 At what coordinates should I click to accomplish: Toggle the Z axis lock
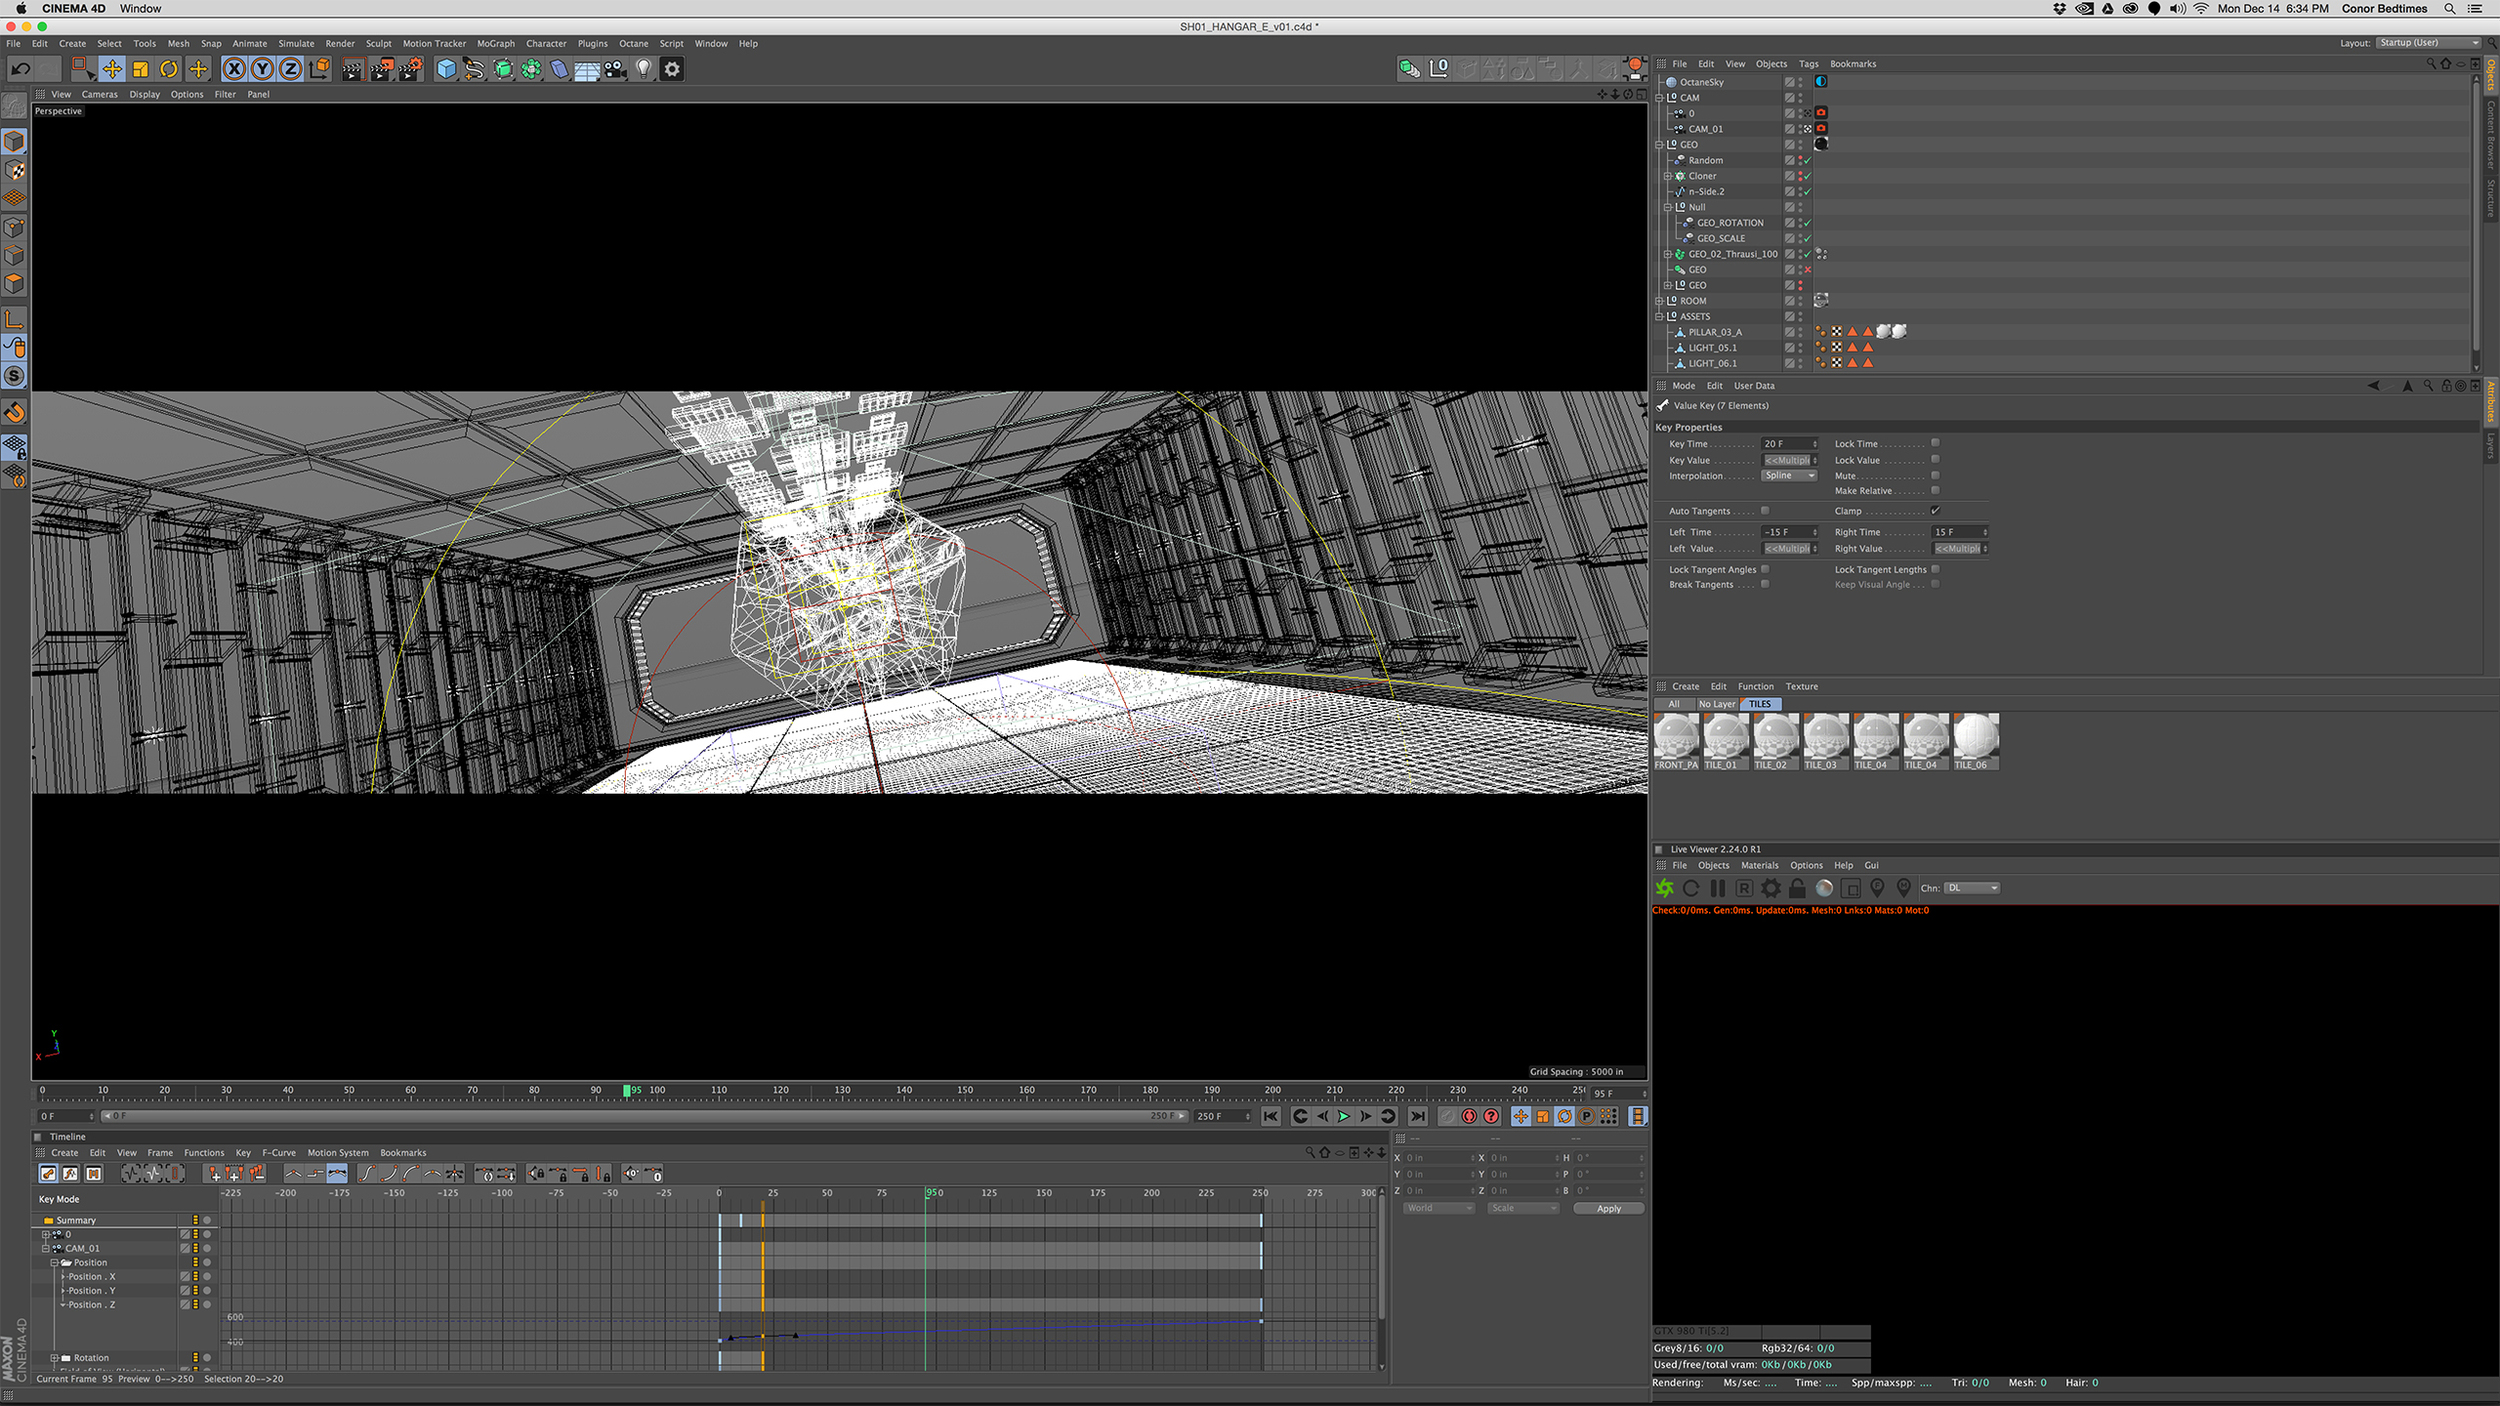tap(290, 69)
